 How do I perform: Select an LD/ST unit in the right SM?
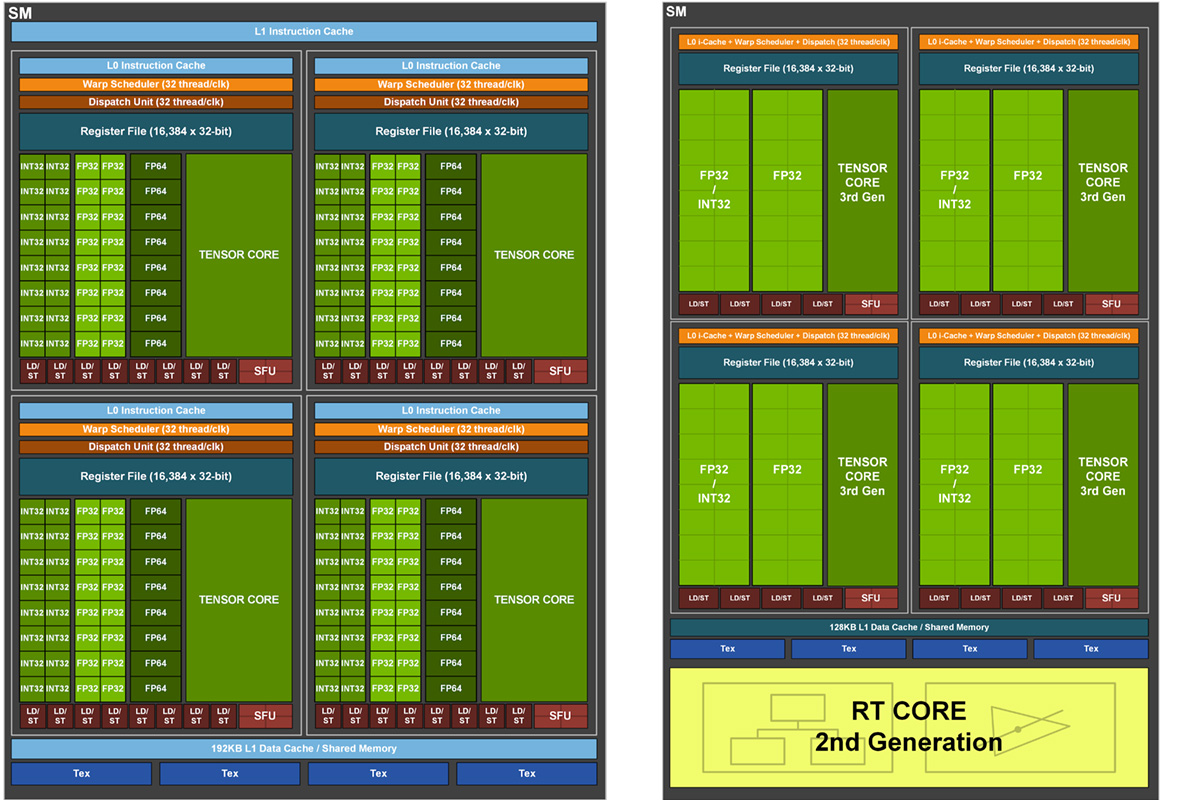698,303
